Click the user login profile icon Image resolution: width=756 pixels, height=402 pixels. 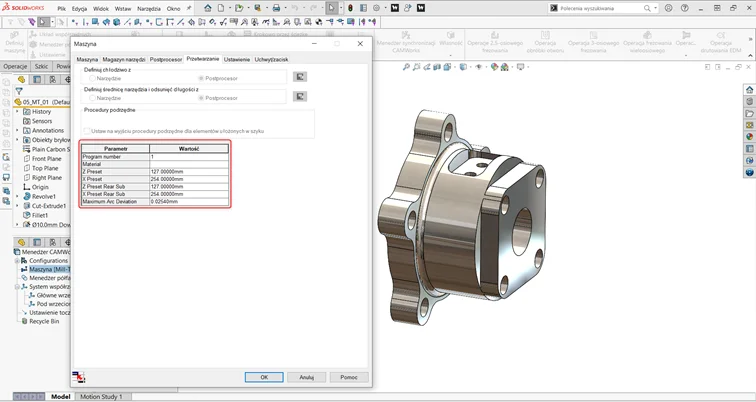coord(668,8)
